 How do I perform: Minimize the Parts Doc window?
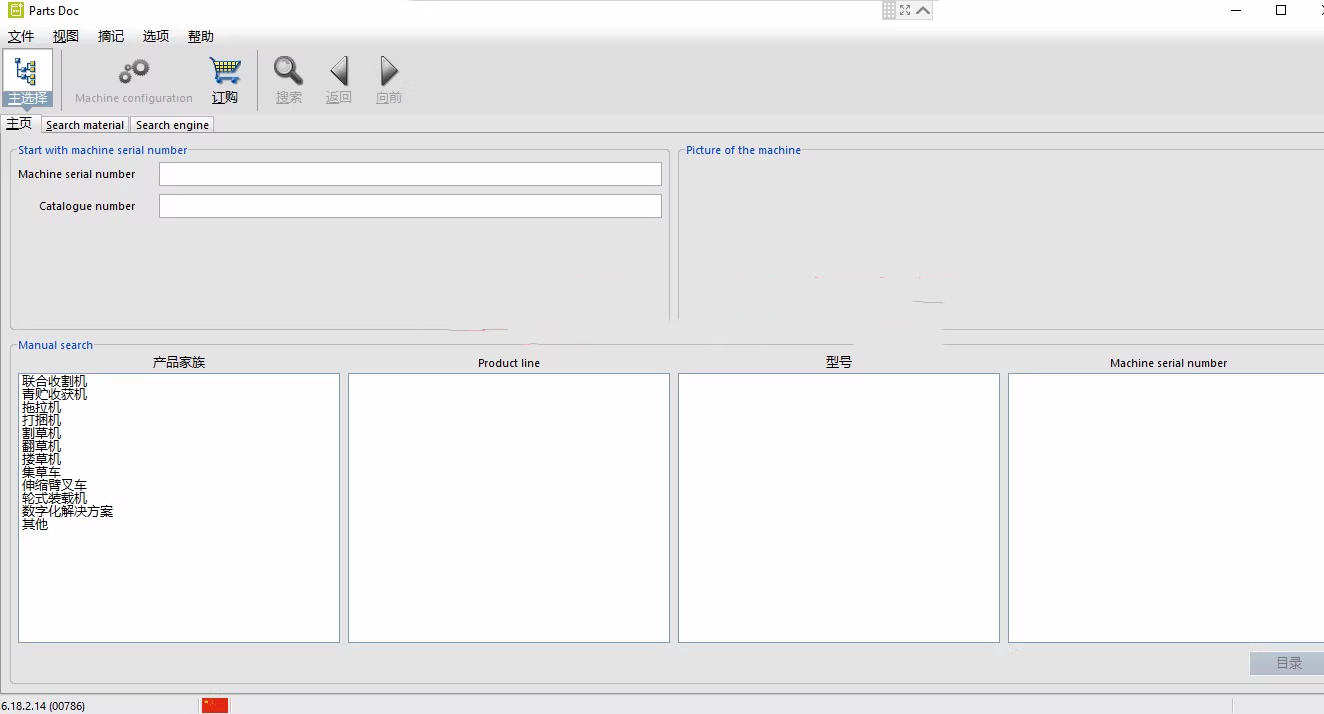1237,10
